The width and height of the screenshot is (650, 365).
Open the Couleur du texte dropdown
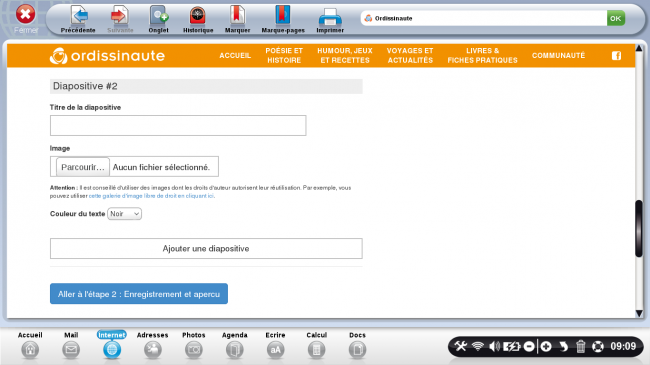tap(124, 214)
